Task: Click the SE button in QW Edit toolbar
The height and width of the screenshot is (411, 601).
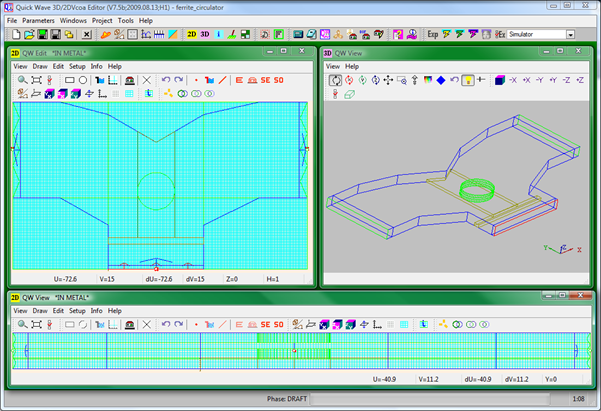Action: click(266, 79)
